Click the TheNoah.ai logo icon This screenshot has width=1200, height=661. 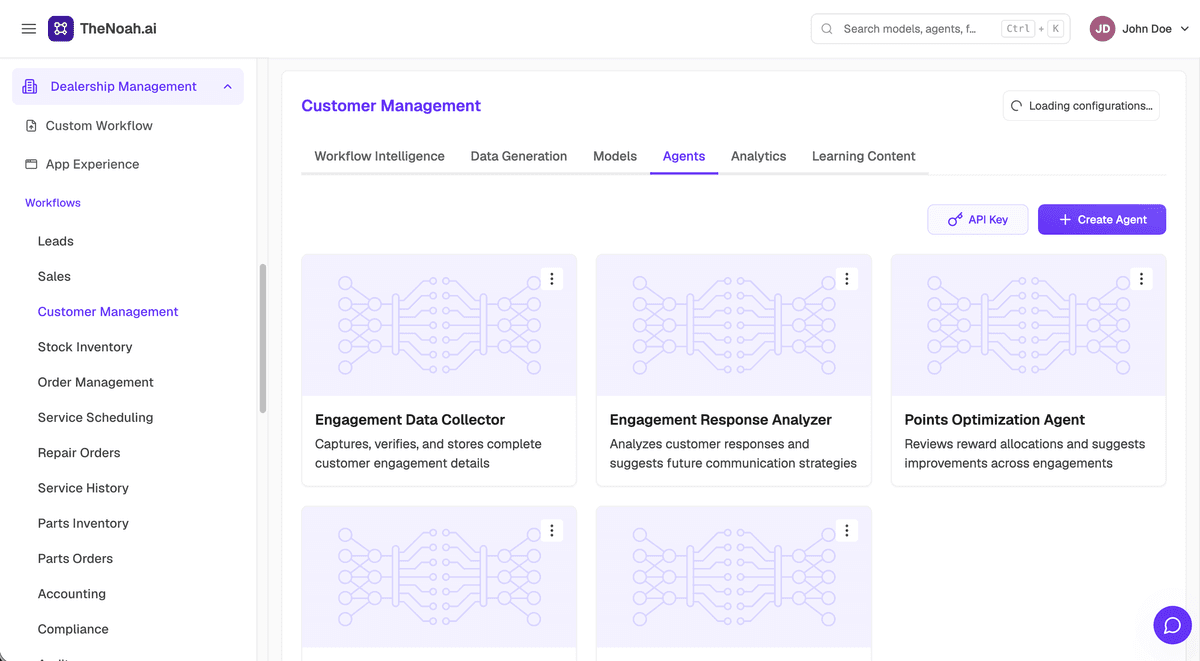point(60,28)
